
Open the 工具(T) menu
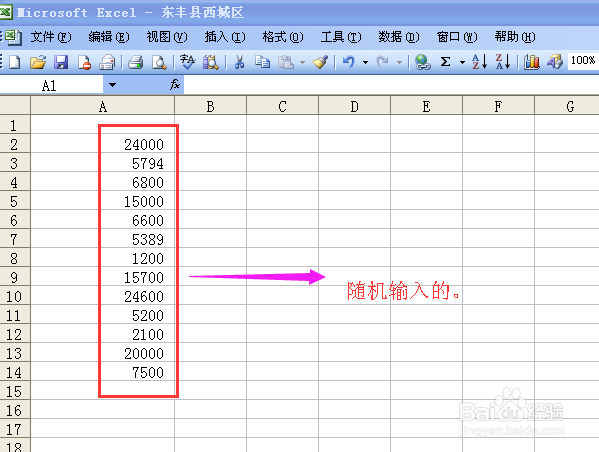(x=341, y=37)
